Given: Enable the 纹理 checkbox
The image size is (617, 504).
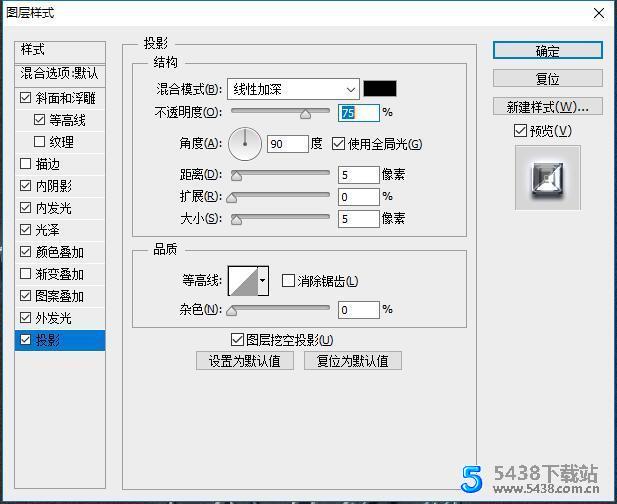Looking at the screenshot, I should pos(39,142).
